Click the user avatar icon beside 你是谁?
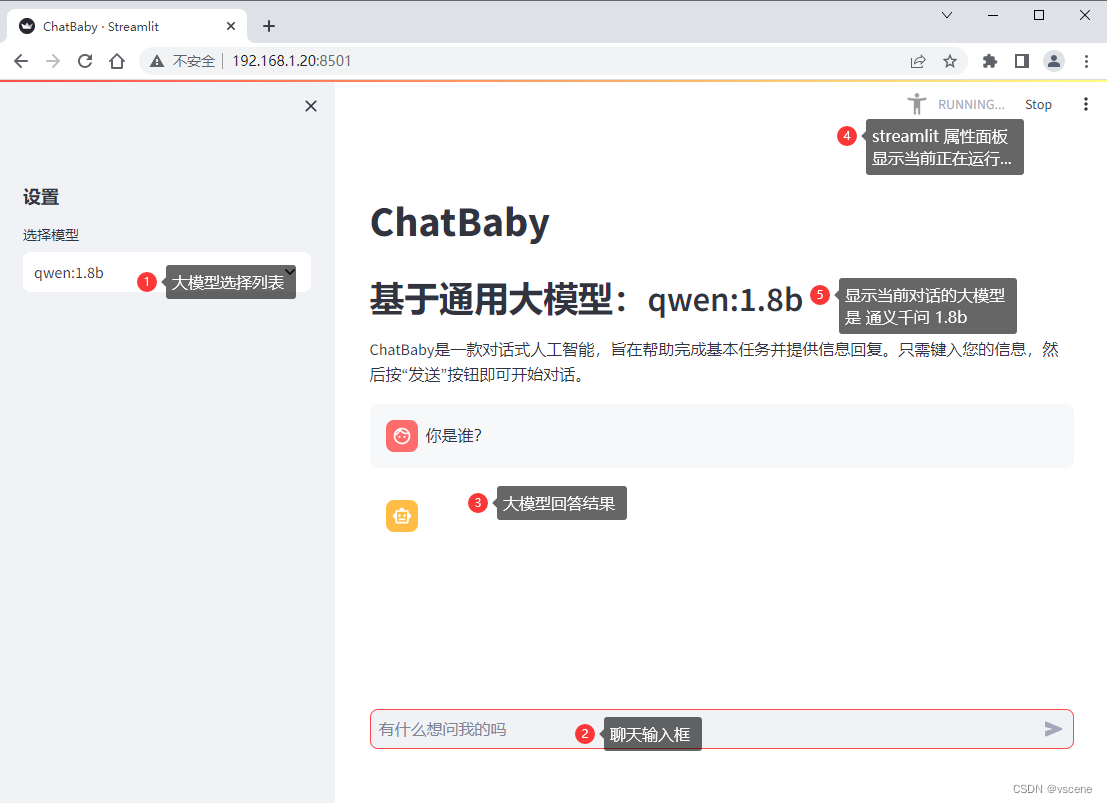The width and height of the screenshot is (1107, 803). pos(402,436)
